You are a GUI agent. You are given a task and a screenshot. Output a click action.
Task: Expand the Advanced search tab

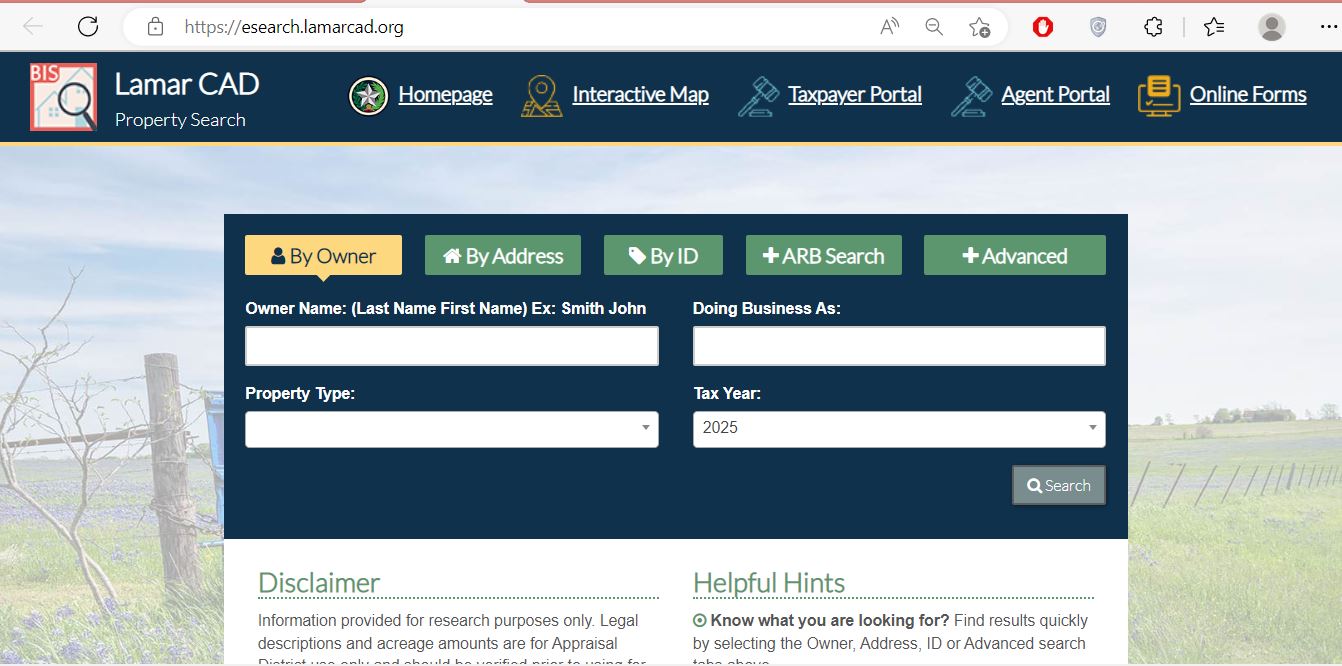1014,256
